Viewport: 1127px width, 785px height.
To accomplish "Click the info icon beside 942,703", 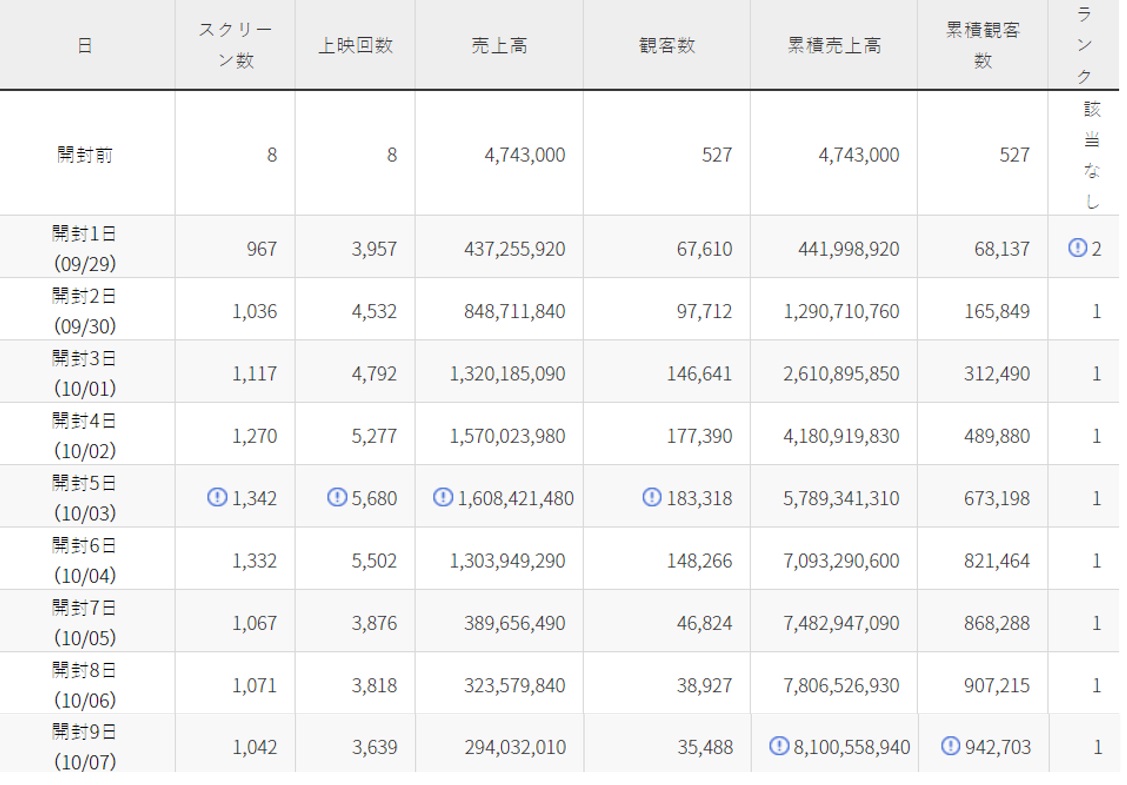I will 951,746.
